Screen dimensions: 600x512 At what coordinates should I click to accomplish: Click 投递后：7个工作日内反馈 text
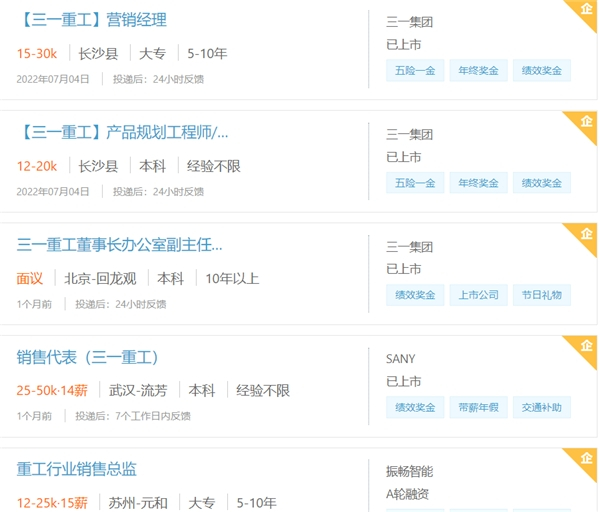133,416
